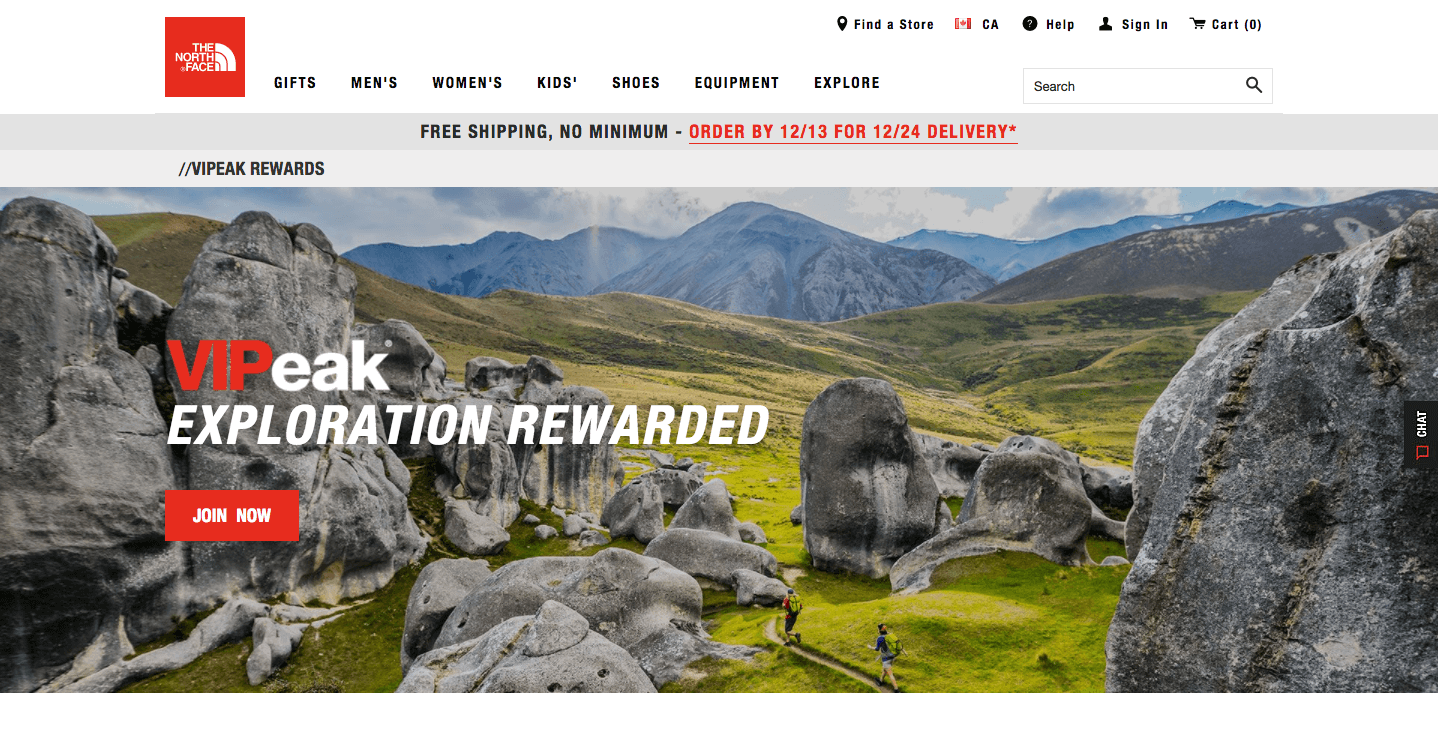Click inside the Search input field
Viewport: 1438px width, 739px height.
tap(1134, 86)
